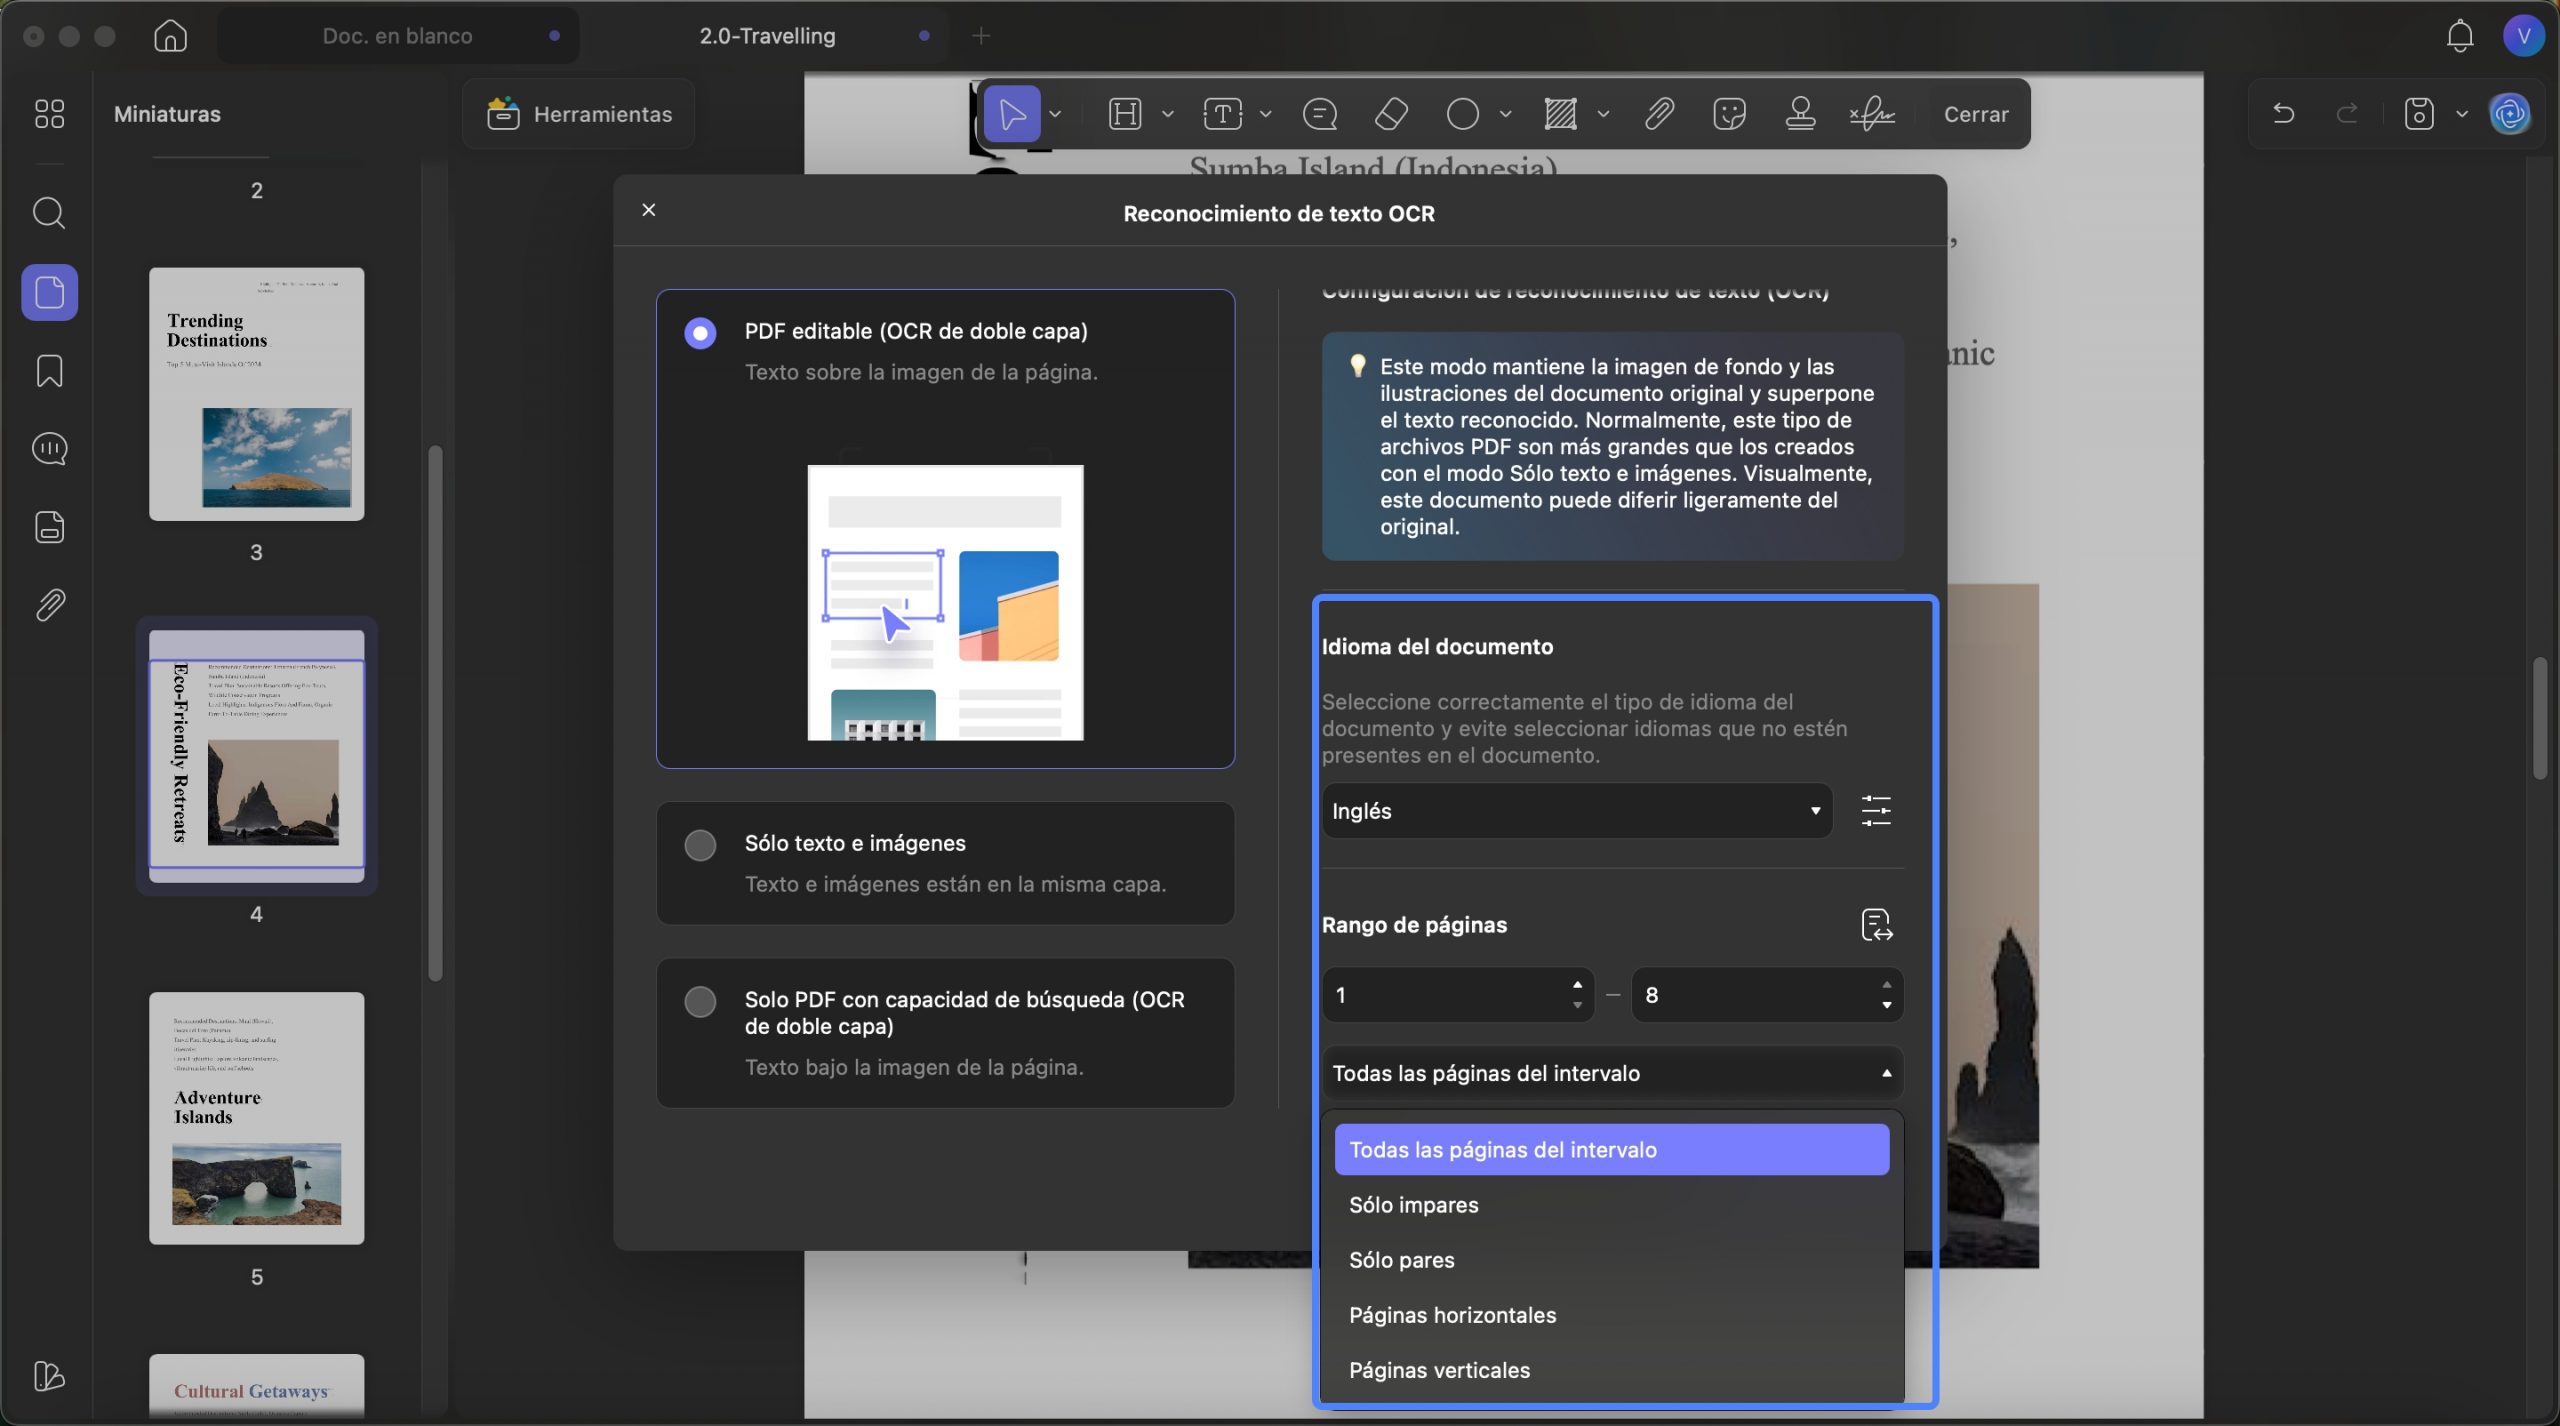Screen dimensions: 2560x1426
Task: Choose Sólo impares option
Action: (x=1612, y=1205)
